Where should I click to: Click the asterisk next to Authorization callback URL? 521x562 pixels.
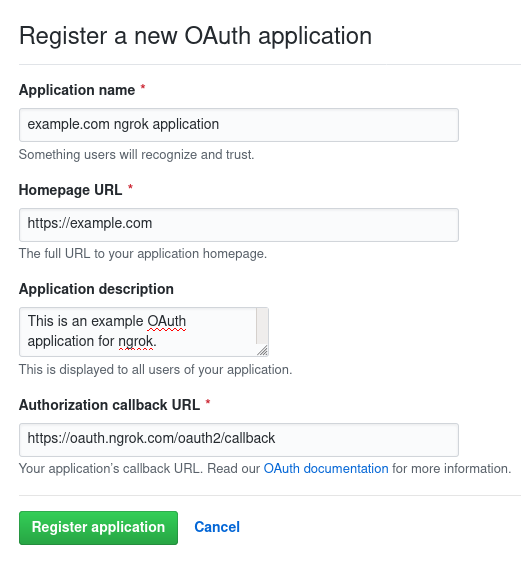208,402
